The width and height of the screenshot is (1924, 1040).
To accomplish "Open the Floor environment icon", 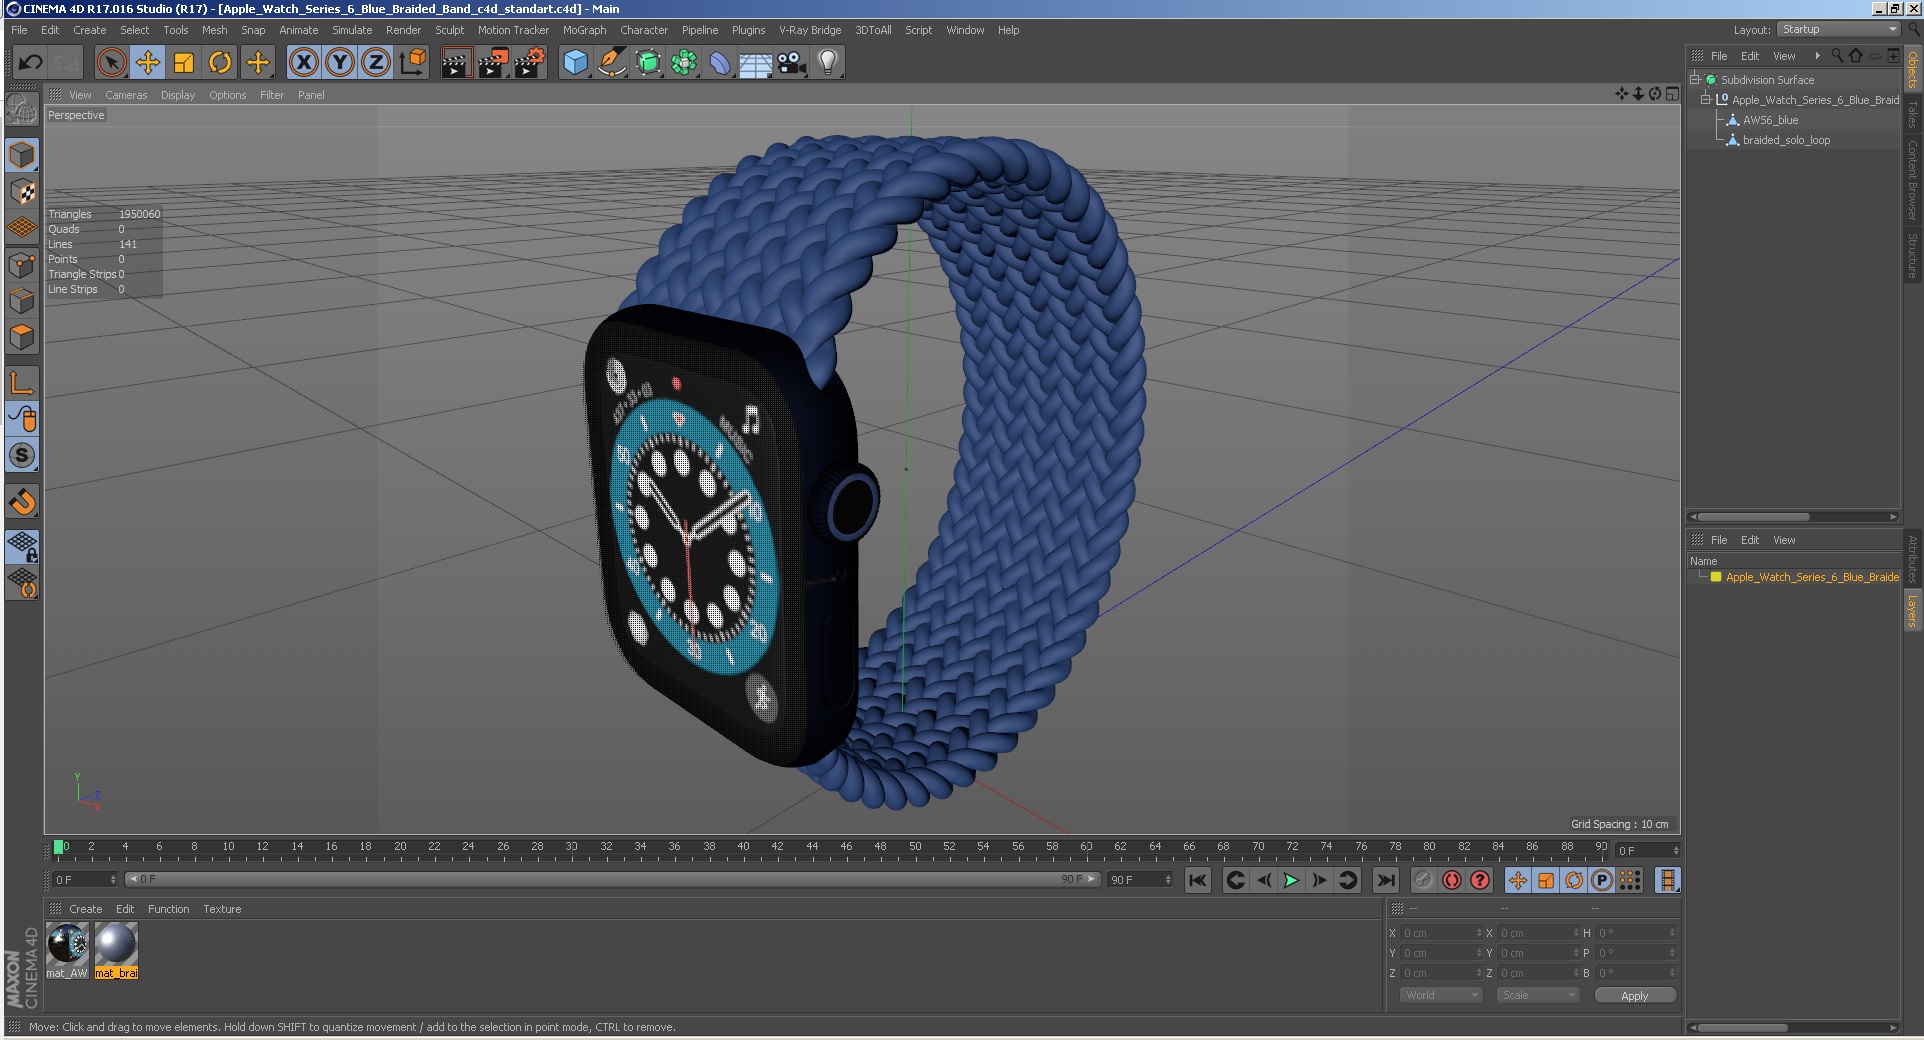I will [756, 63].
